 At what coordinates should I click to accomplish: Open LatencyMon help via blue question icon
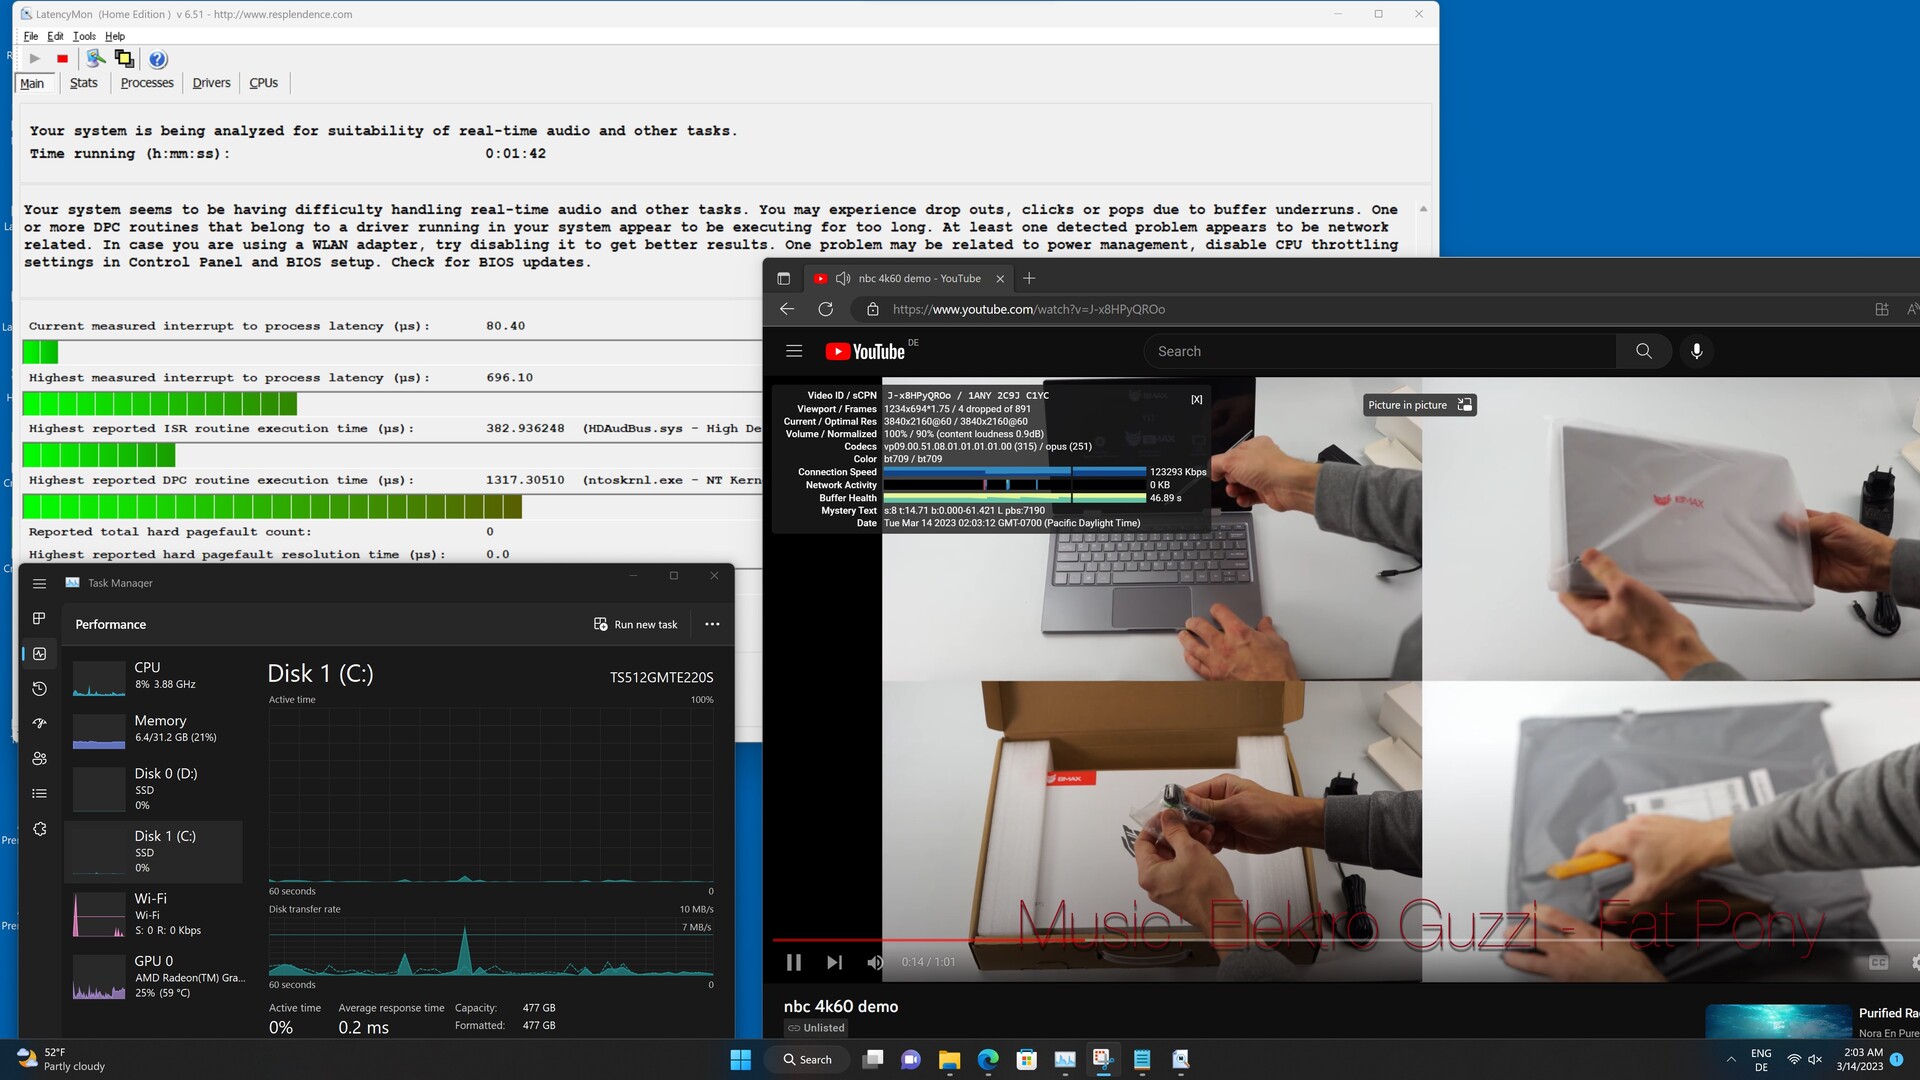coord(158,59)
